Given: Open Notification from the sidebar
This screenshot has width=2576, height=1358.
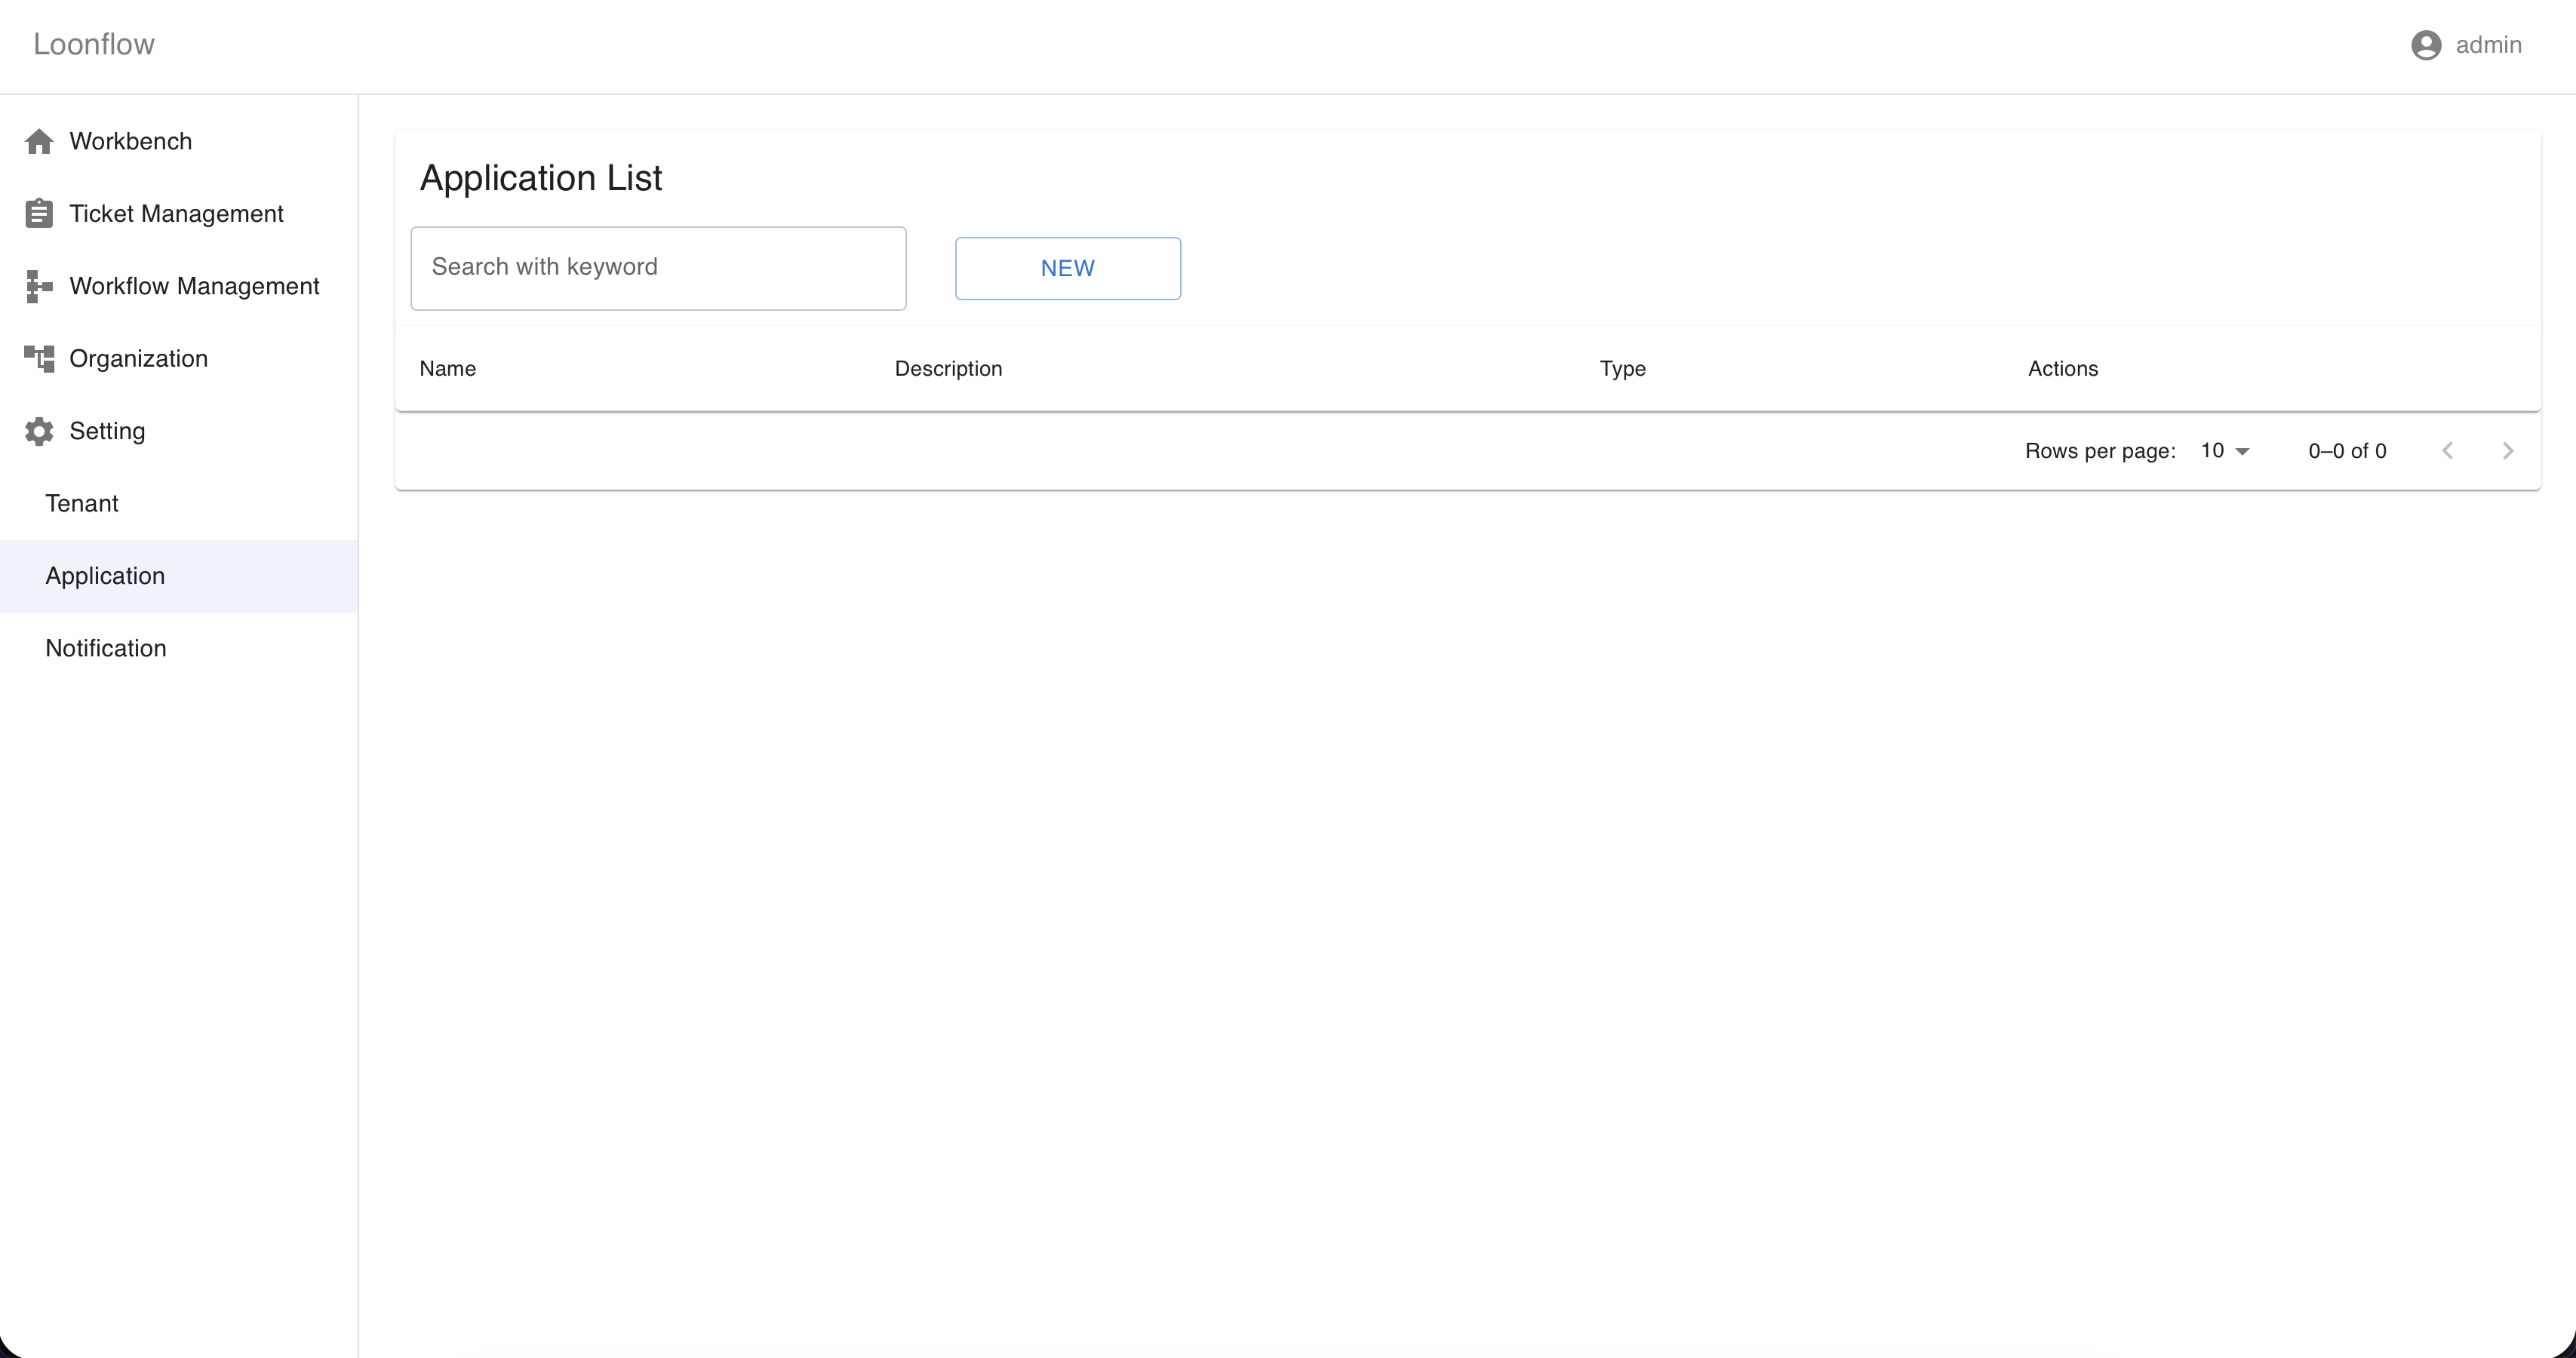Looking at the screenshot, I should pos(105,648).
